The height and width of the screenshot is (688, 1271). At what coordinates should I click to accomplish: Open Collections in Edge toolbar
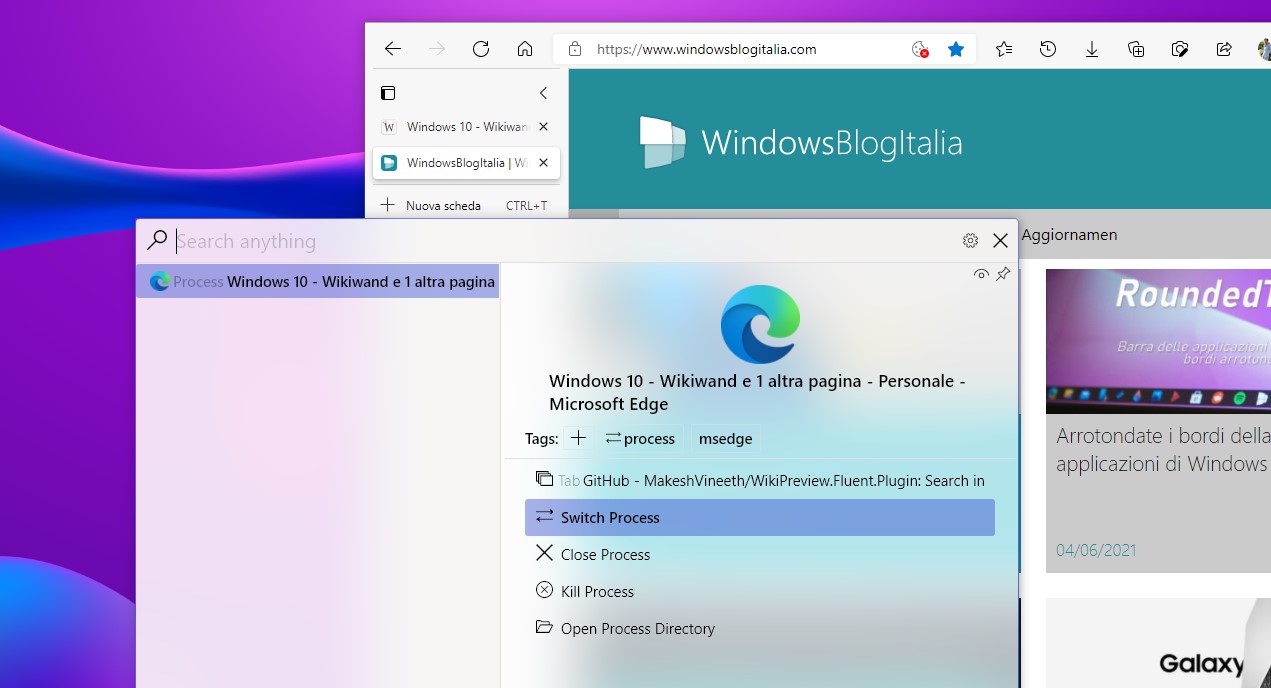coord(1136,49)
